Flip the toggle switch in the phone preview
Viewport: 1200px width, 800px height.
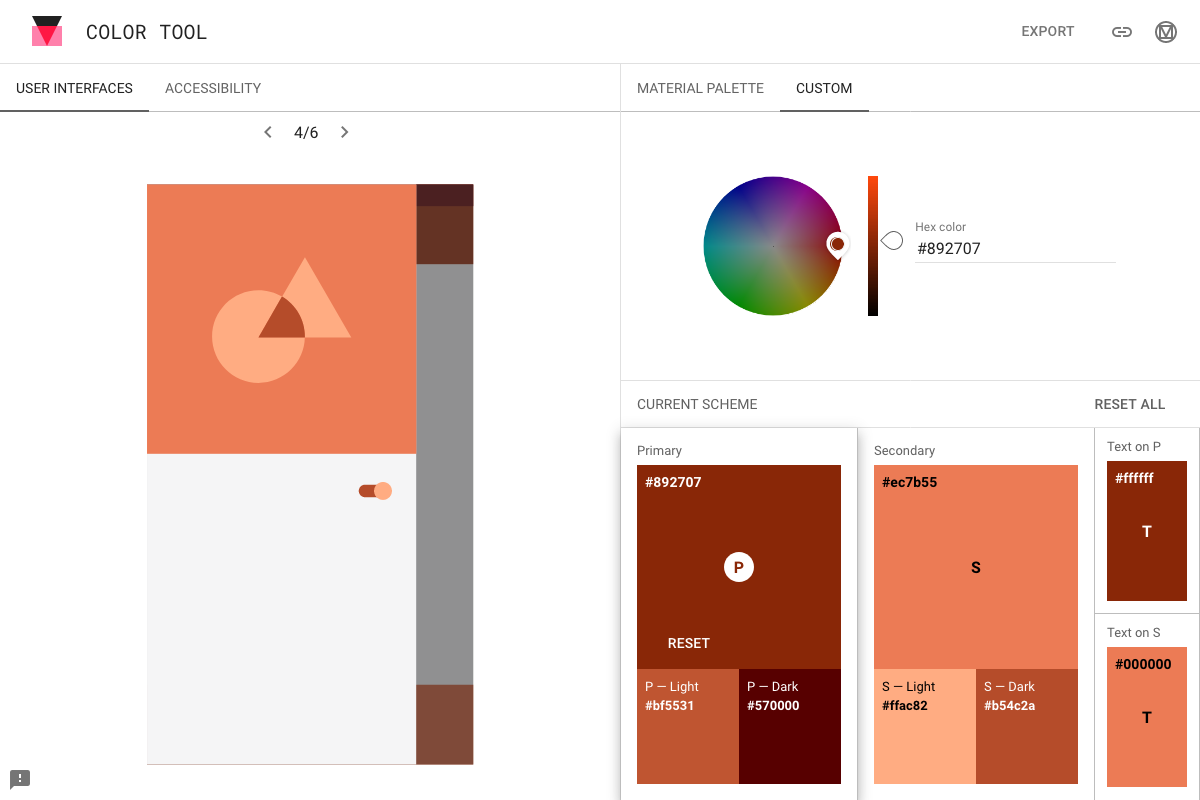374,491
